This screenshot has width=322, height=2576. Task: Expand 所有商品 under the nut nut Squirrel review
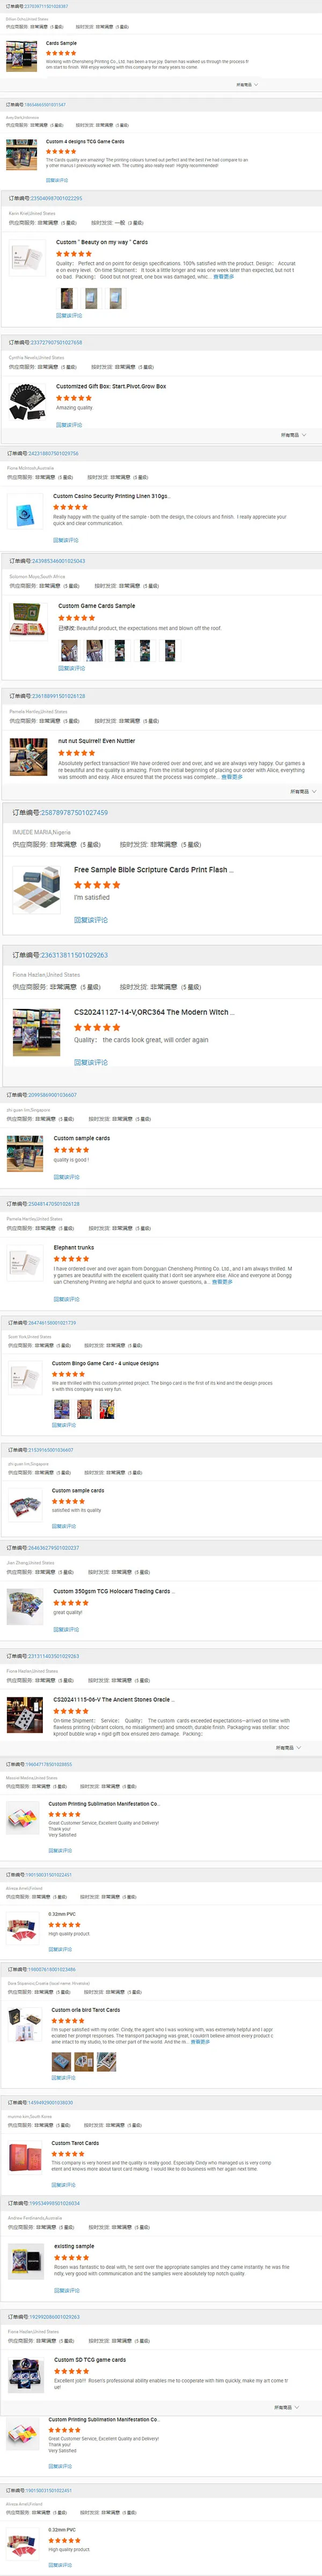pos(303,791)
